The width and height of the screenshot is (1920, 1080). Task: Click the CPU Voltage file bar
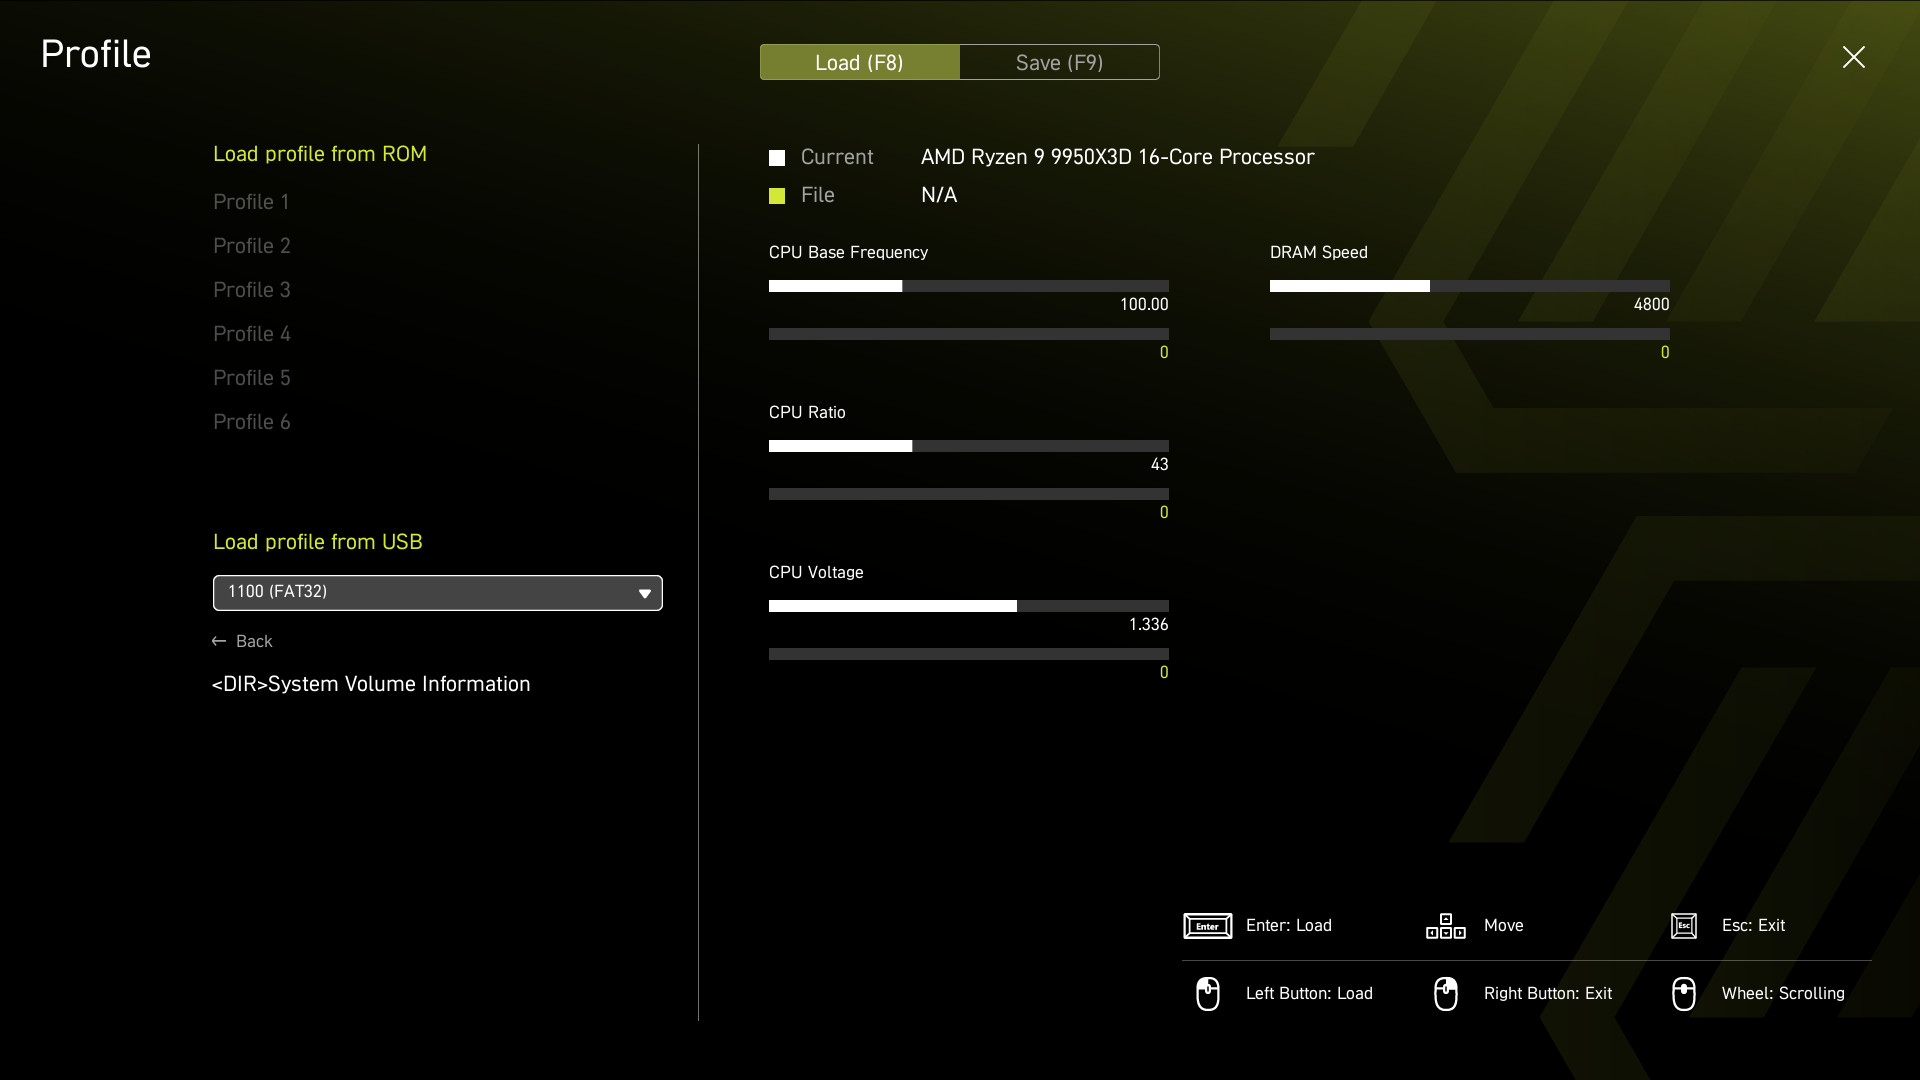[969, 654]
